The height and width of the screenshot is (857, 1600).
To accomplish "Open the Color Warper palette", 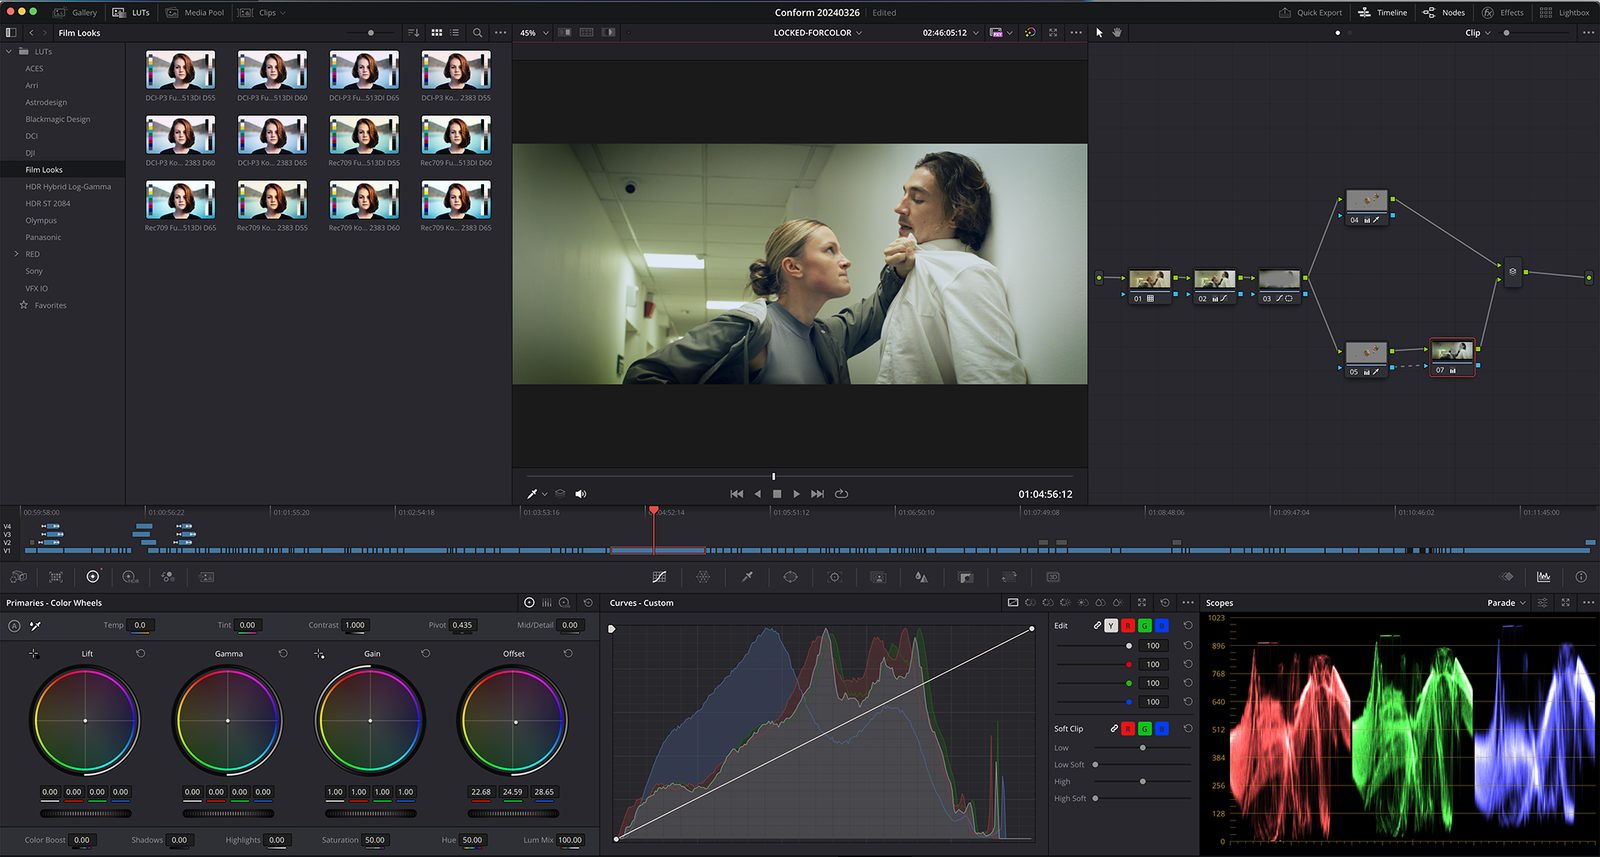I will point(703,577).
